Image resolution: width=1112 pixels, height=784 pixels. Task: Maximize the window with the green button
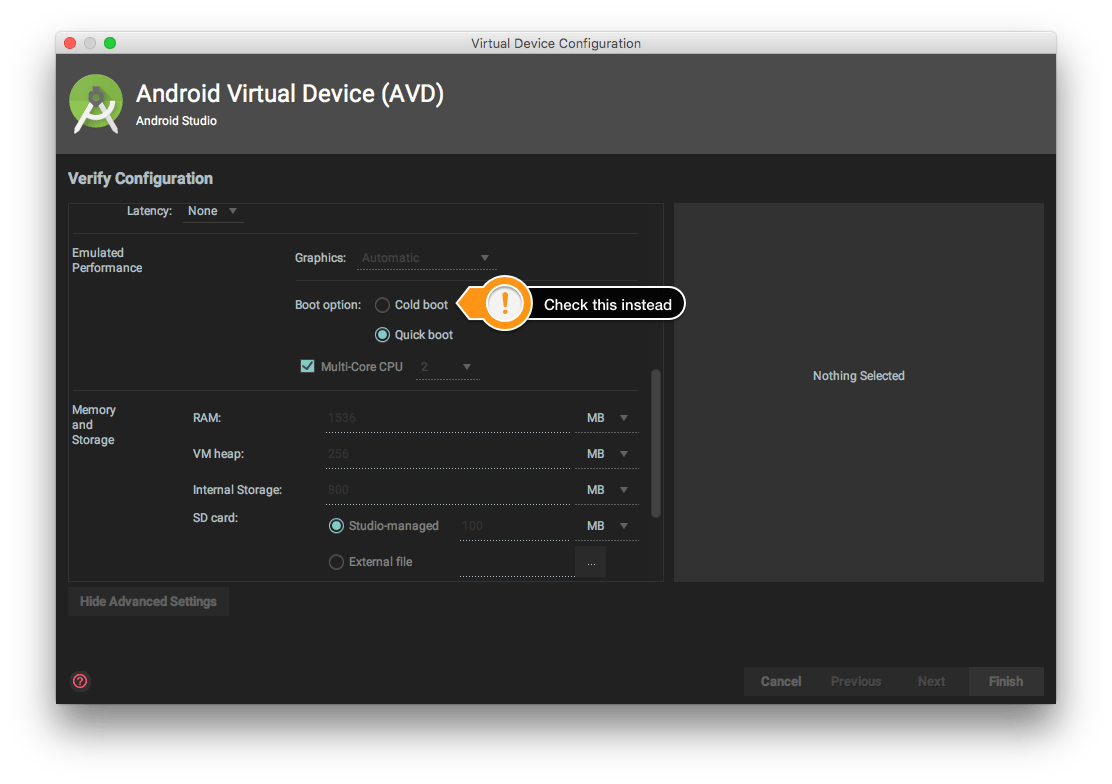coord(110,43)
